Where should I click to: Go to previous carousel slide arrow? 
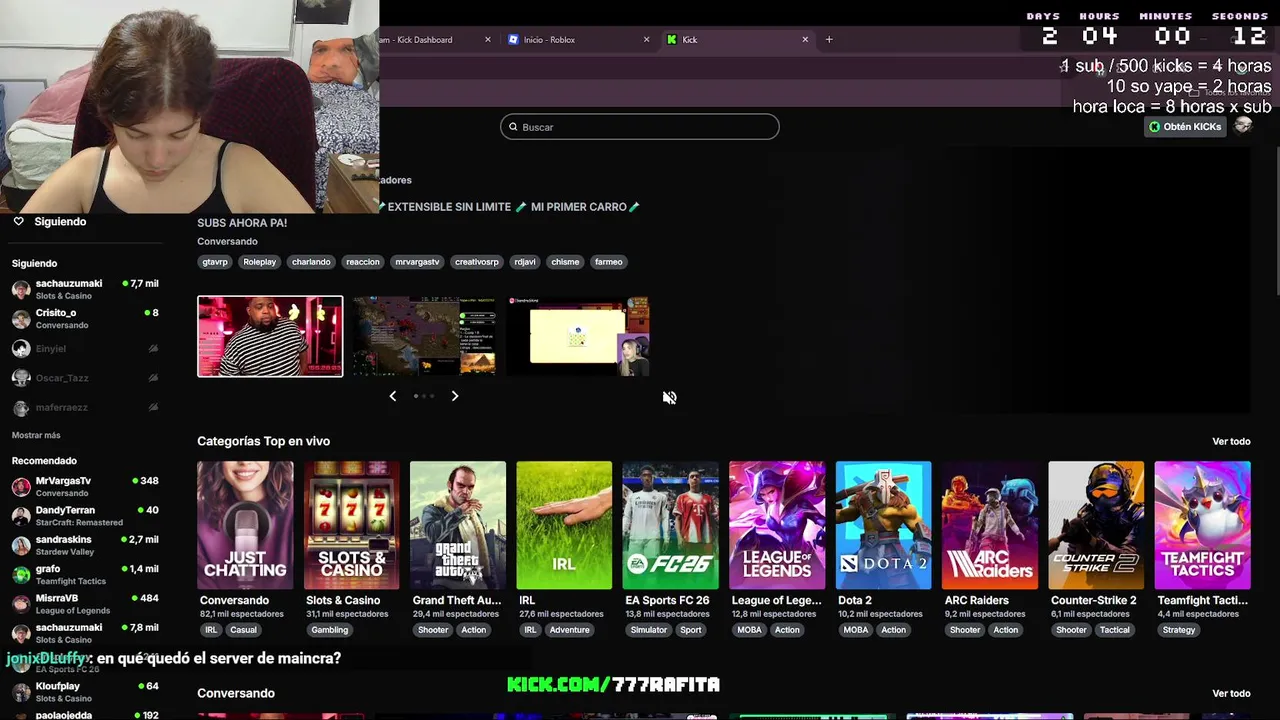393,396
